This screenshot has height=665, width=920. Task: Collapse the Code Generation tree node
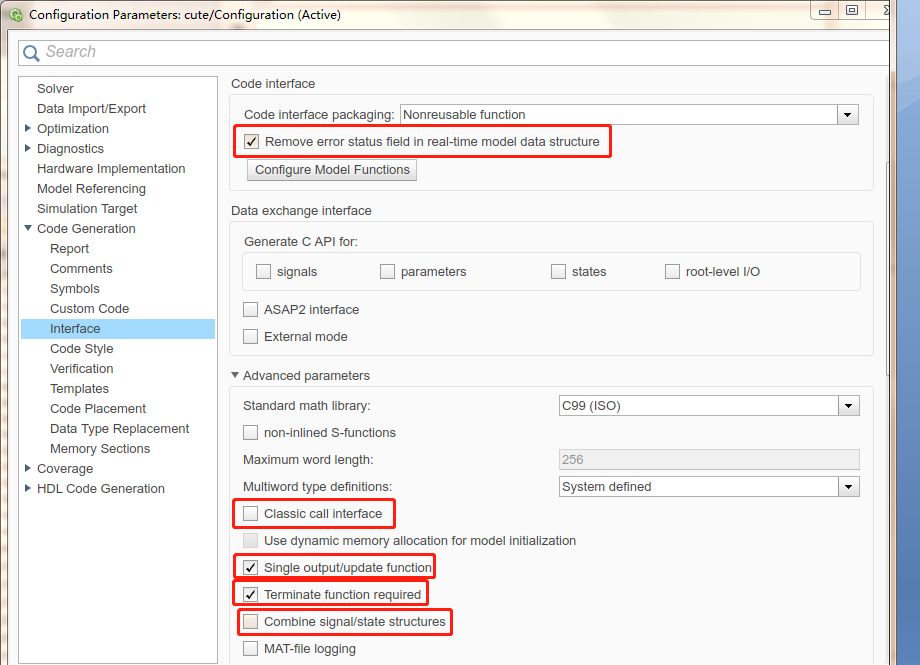click(x=28, y=228)
